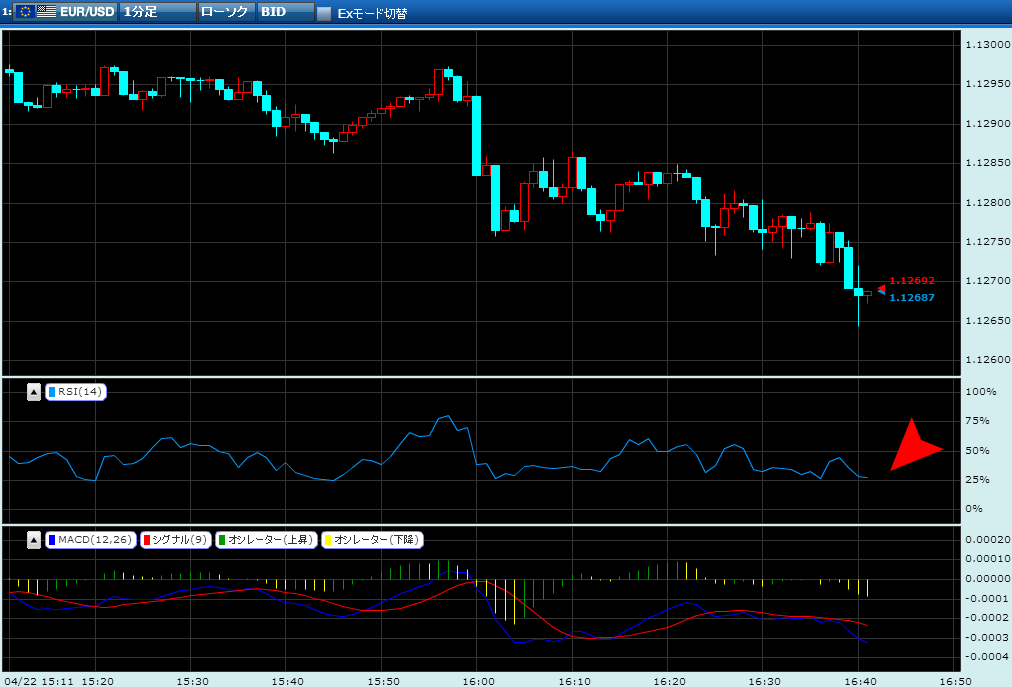The image size is (1012, 687).
Task: Toggle the Exモード切替 checkbox
Action: (324, 13)
